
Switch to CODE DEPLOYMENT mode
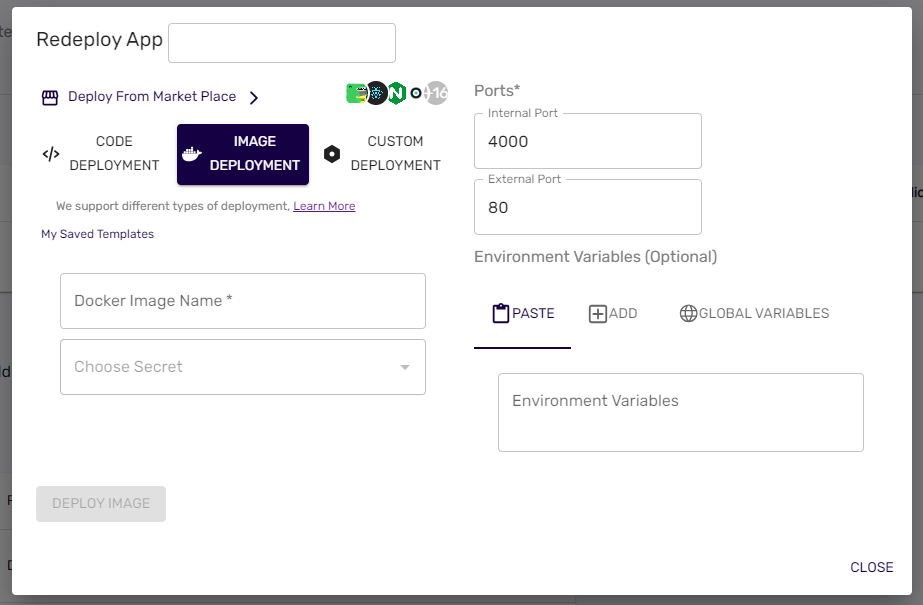(x=113, y=154)
